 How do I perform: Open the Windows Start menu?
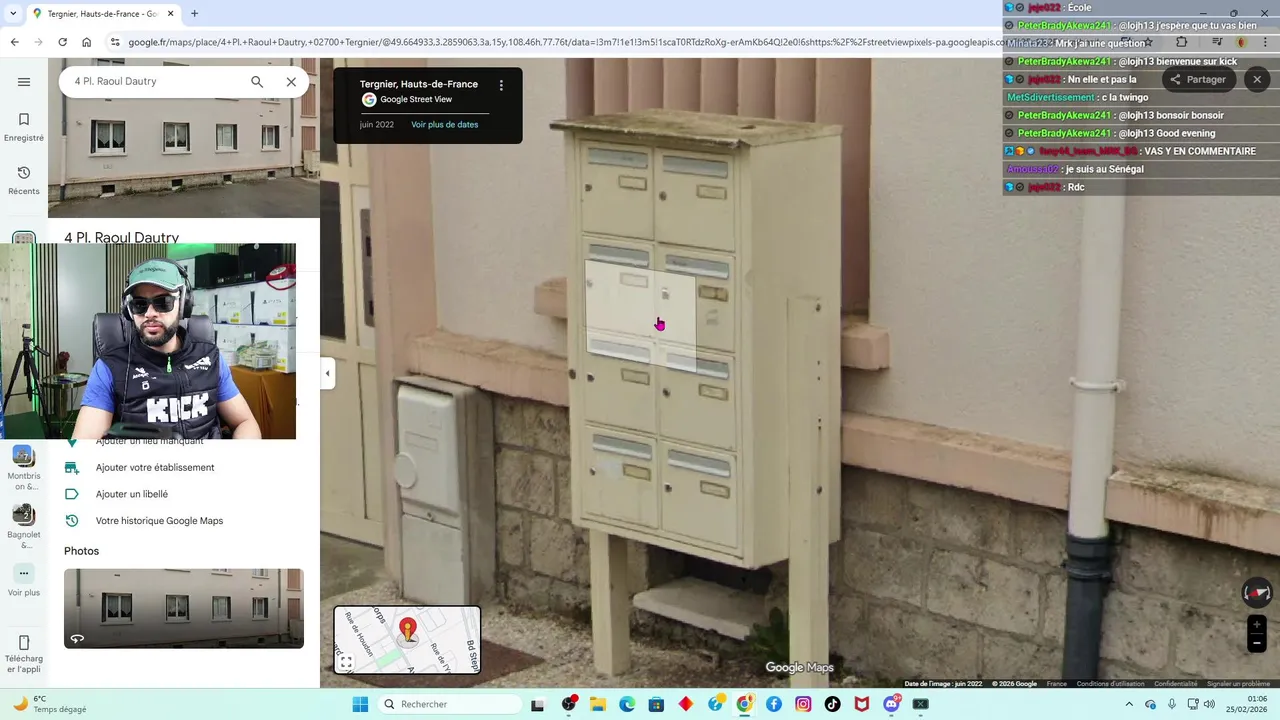pos(360,704)
